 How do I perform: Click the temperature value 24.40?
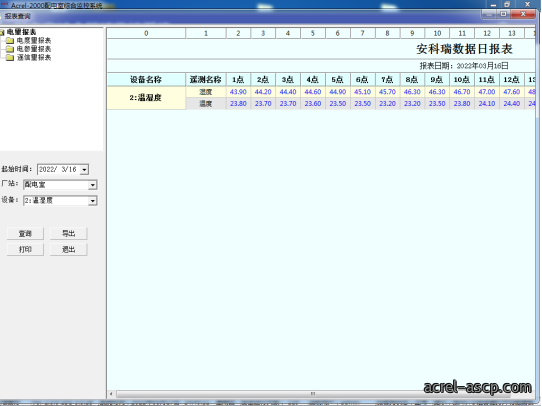512,104
